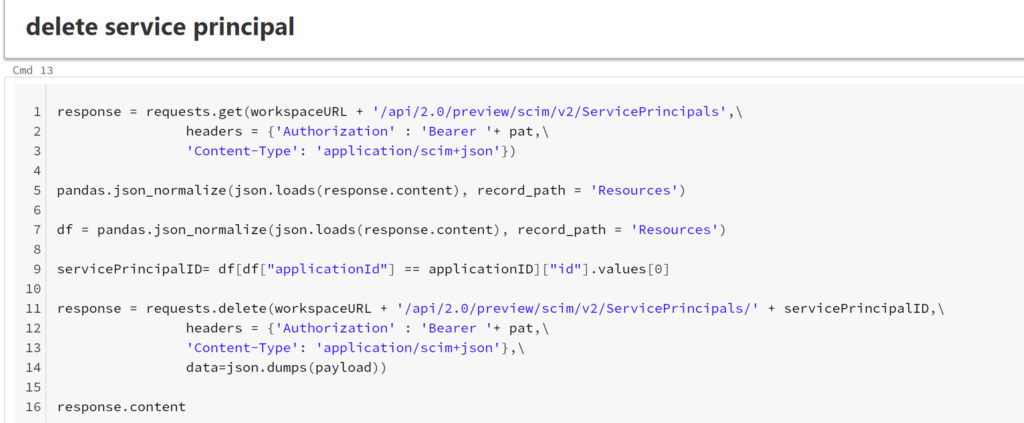
Task: Click response.content on line 16
Action: (121, 407)
